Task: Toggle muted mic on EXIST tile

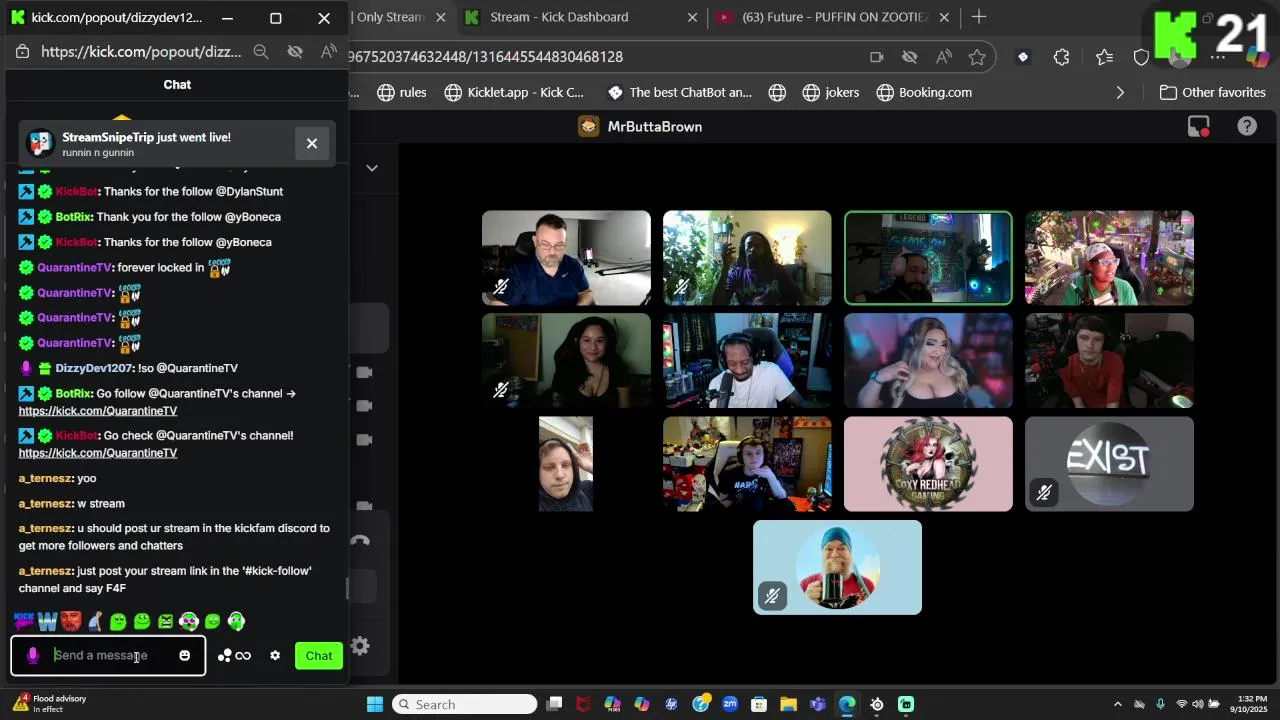Action: (x=1044, y=493)
